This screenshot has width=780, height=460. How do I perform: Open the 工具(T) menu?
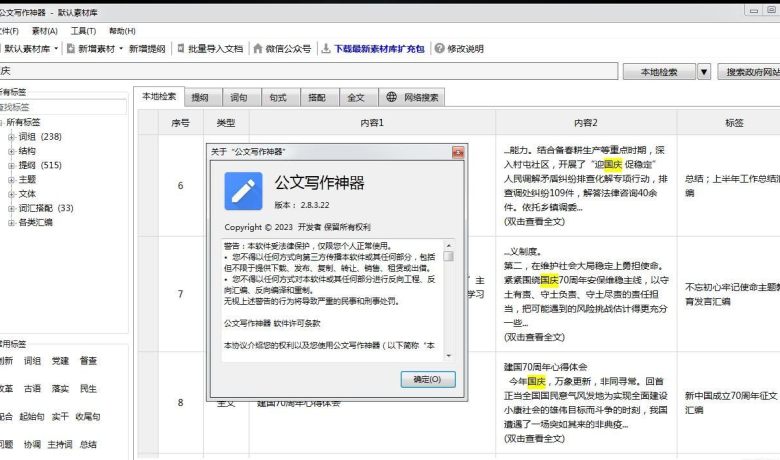coord(83,31)
